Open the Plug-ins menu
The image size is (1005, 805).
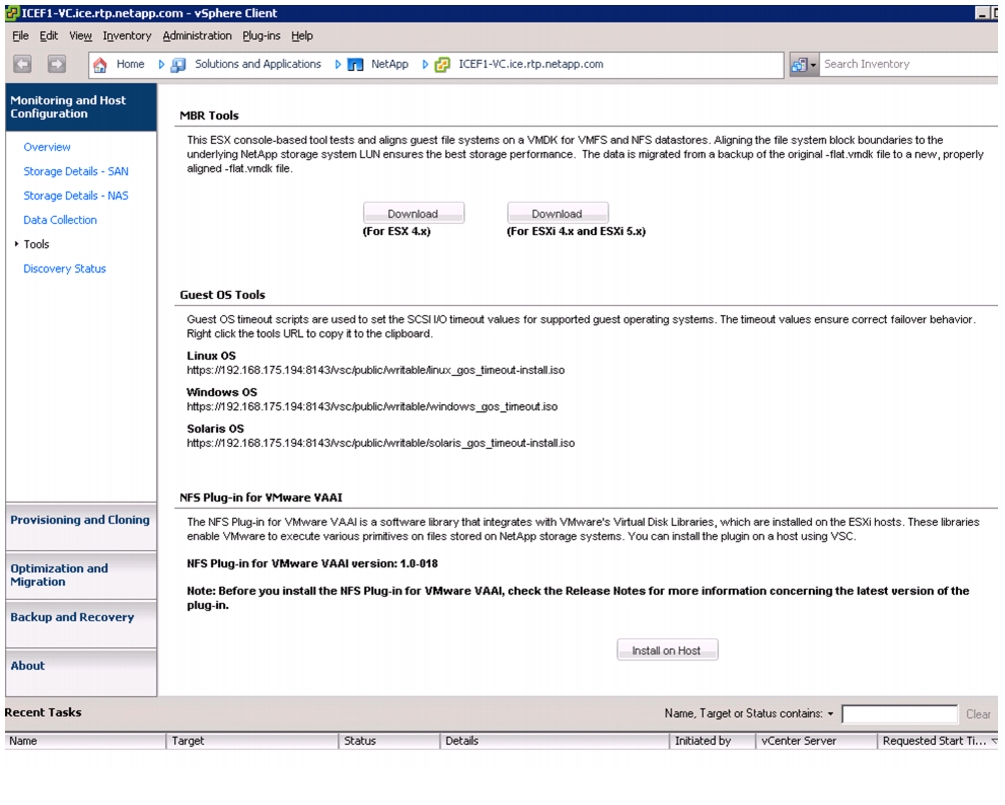[261, 36]
